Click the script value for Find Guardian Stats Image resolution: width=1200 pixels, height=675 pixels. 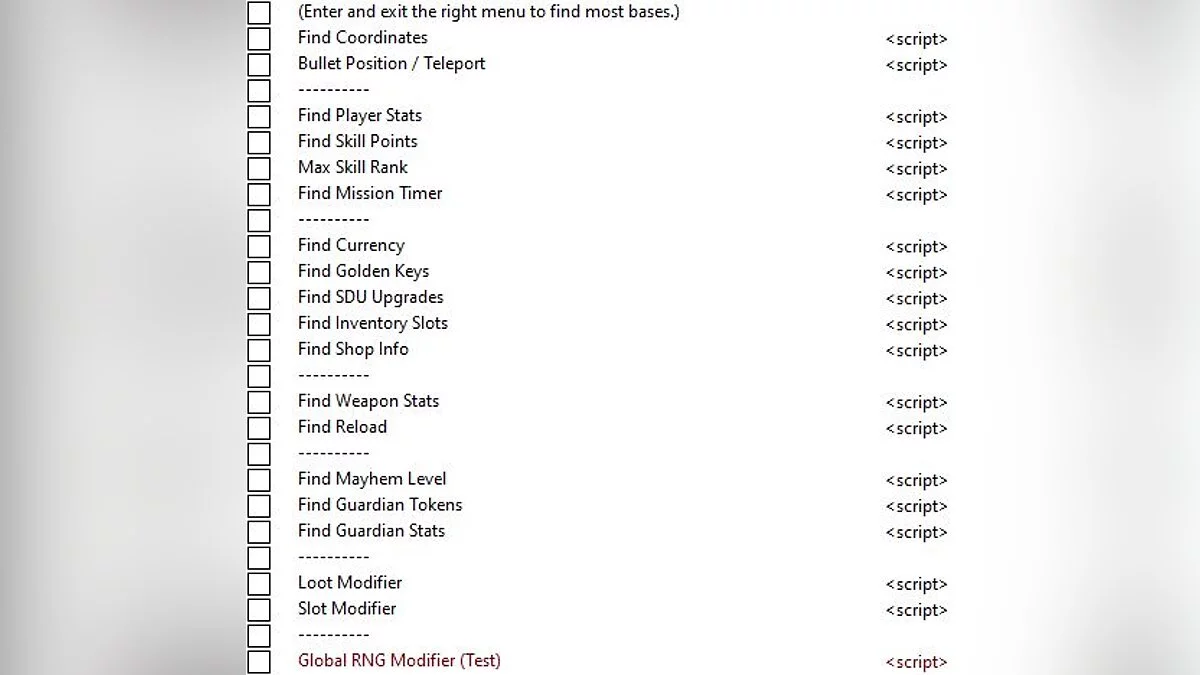click(916, 532)
